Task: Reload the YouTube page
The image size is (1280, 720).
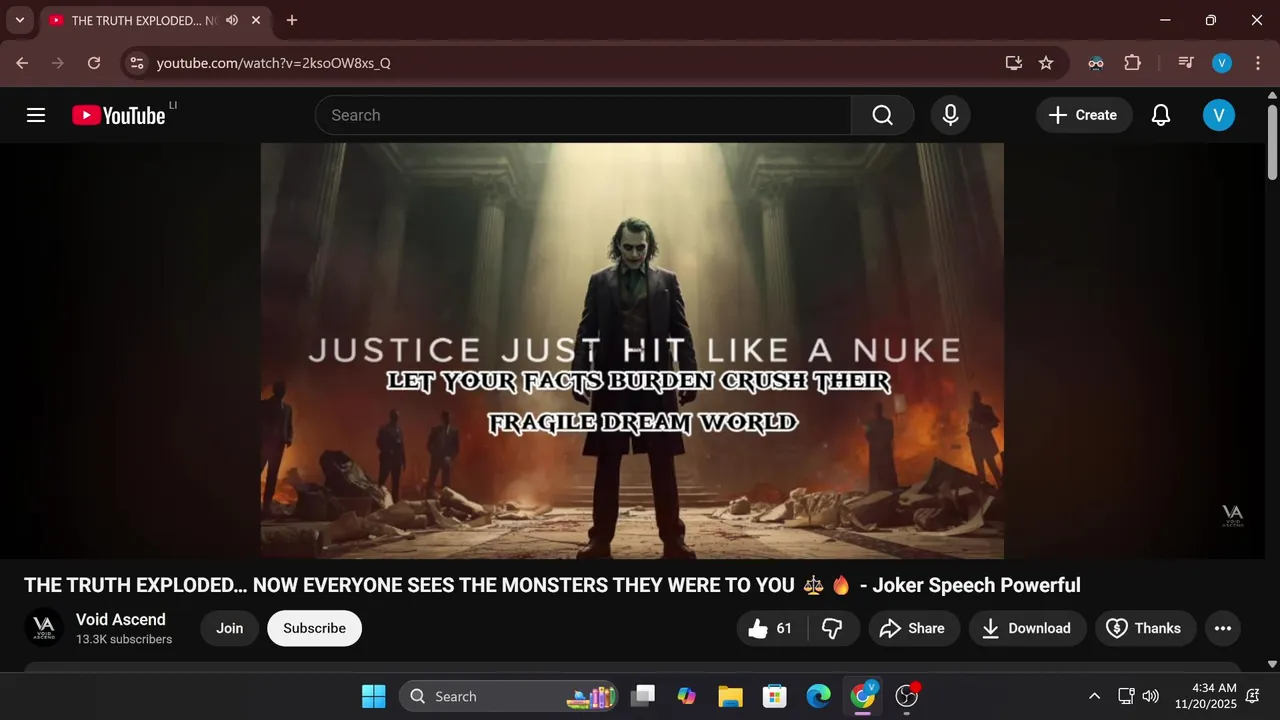Action: coord(94,63)
